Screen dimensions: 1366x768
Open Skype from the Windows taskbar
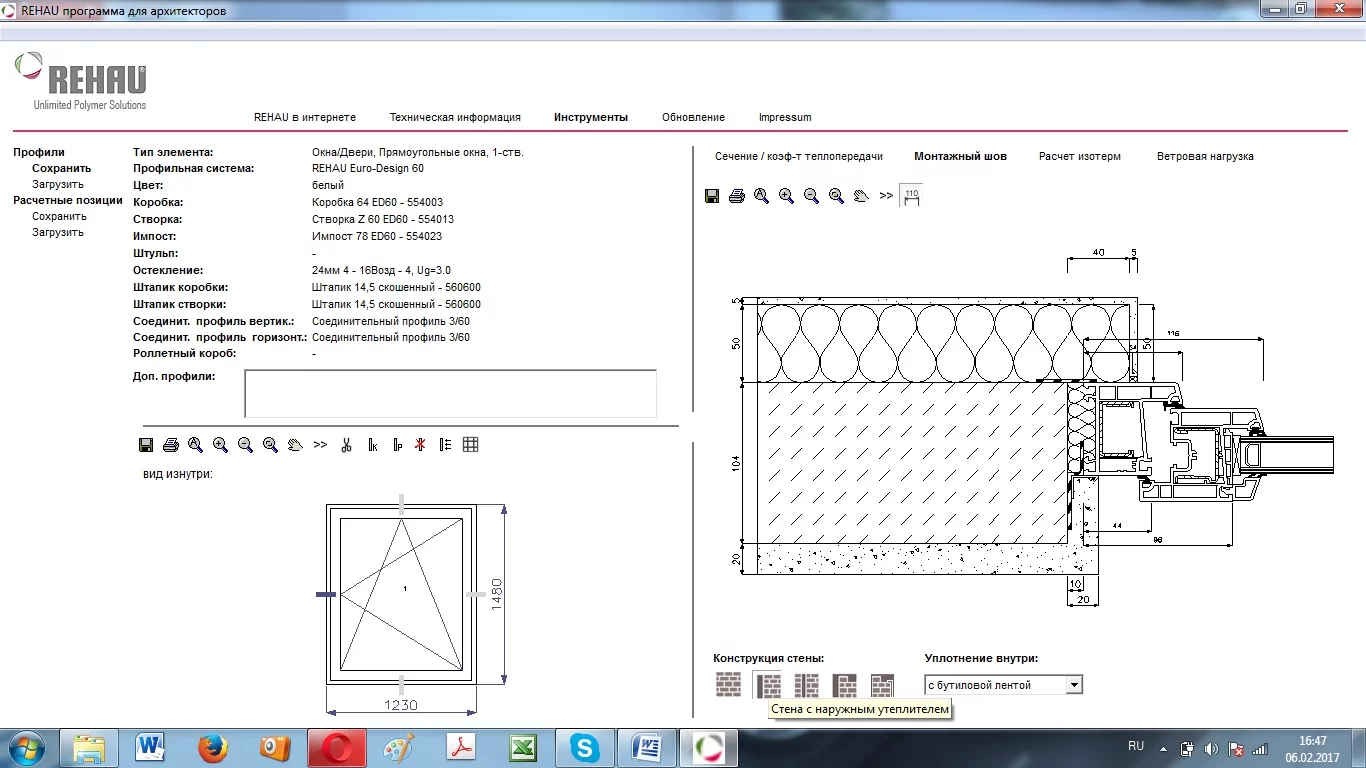pyautogui.click(x=583, y=747)
